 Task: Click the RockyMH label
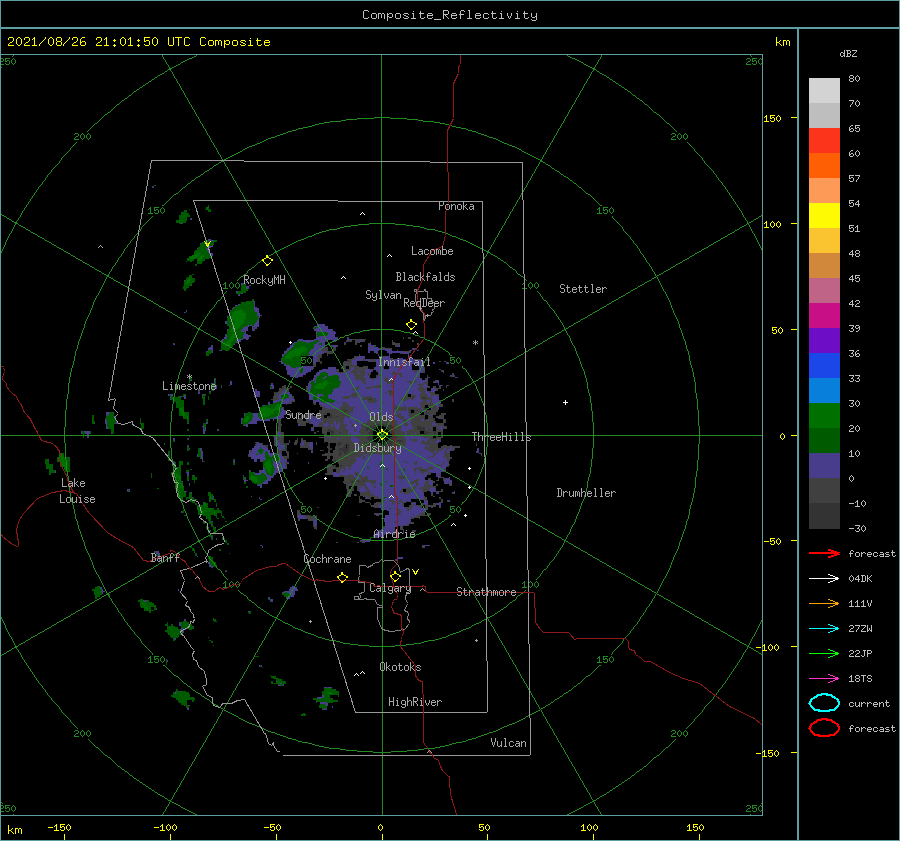264,280
